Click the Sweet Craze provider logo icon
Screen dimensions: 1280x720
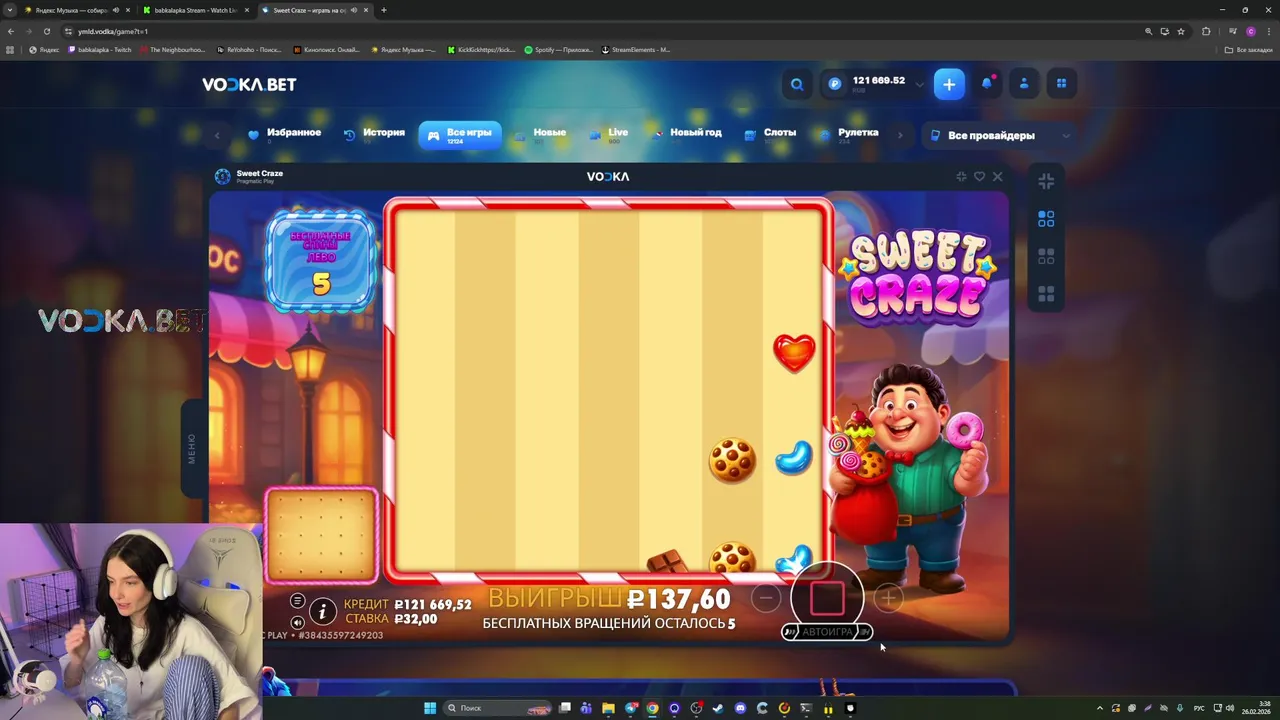(x=222, y=176)
